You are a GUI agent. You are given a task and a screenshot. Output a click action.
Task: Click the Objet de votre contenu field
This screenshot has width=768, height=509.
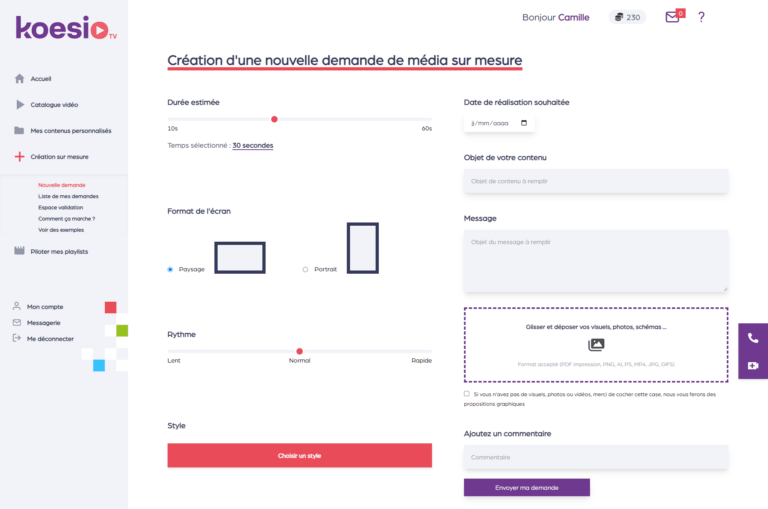[x=595, y=181]
